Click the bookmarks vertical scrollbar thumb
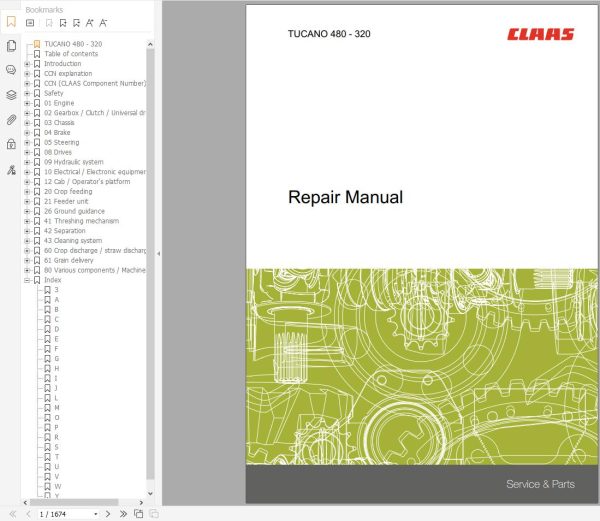600x521 pixels. click(x=150, y=264)
